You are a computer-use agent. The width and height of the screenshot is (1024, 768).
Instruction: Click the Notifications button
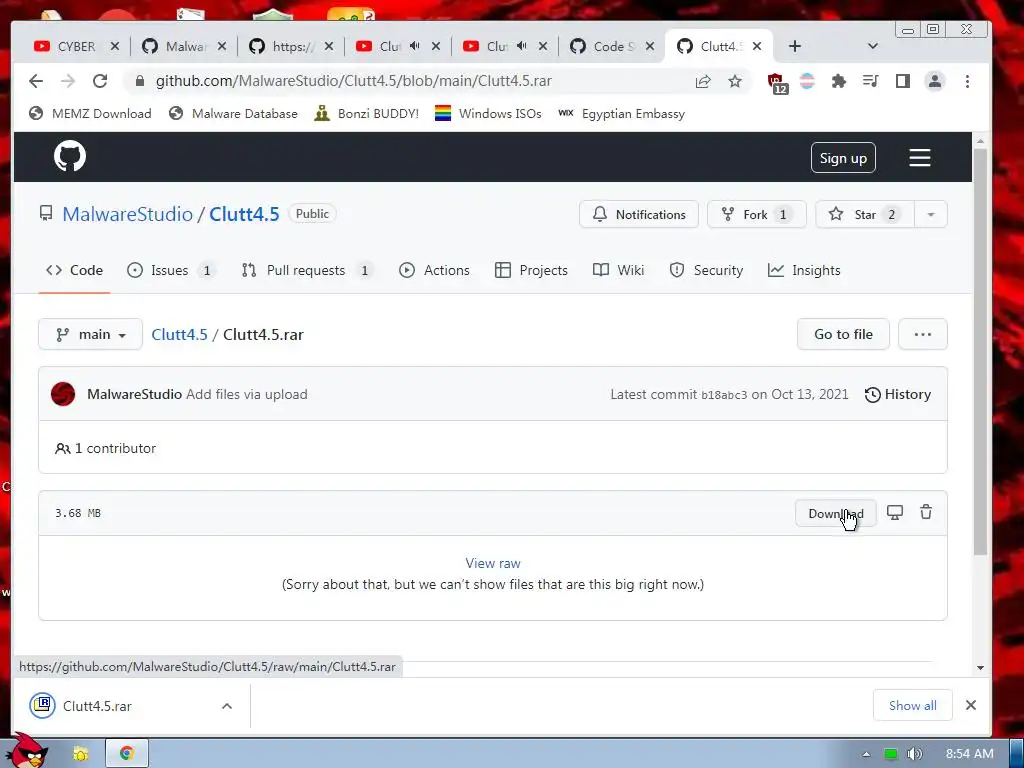point(639,214)
